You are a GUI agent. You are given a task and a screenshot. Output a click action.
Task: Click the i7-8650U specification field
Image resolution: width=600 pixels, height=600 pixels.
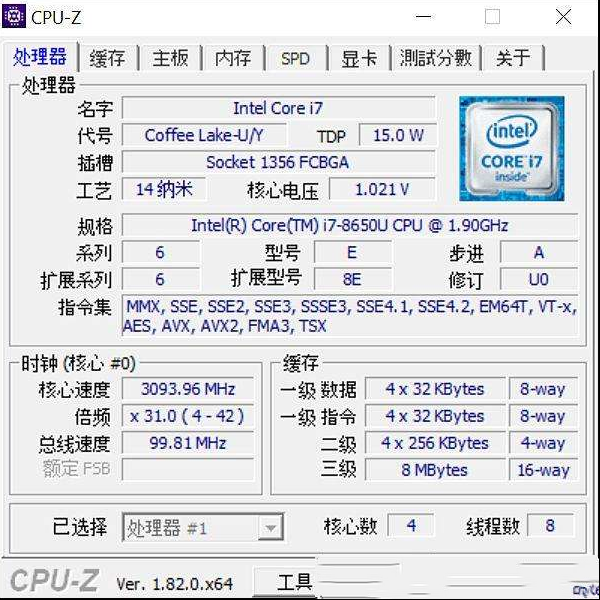coord(350,225)
